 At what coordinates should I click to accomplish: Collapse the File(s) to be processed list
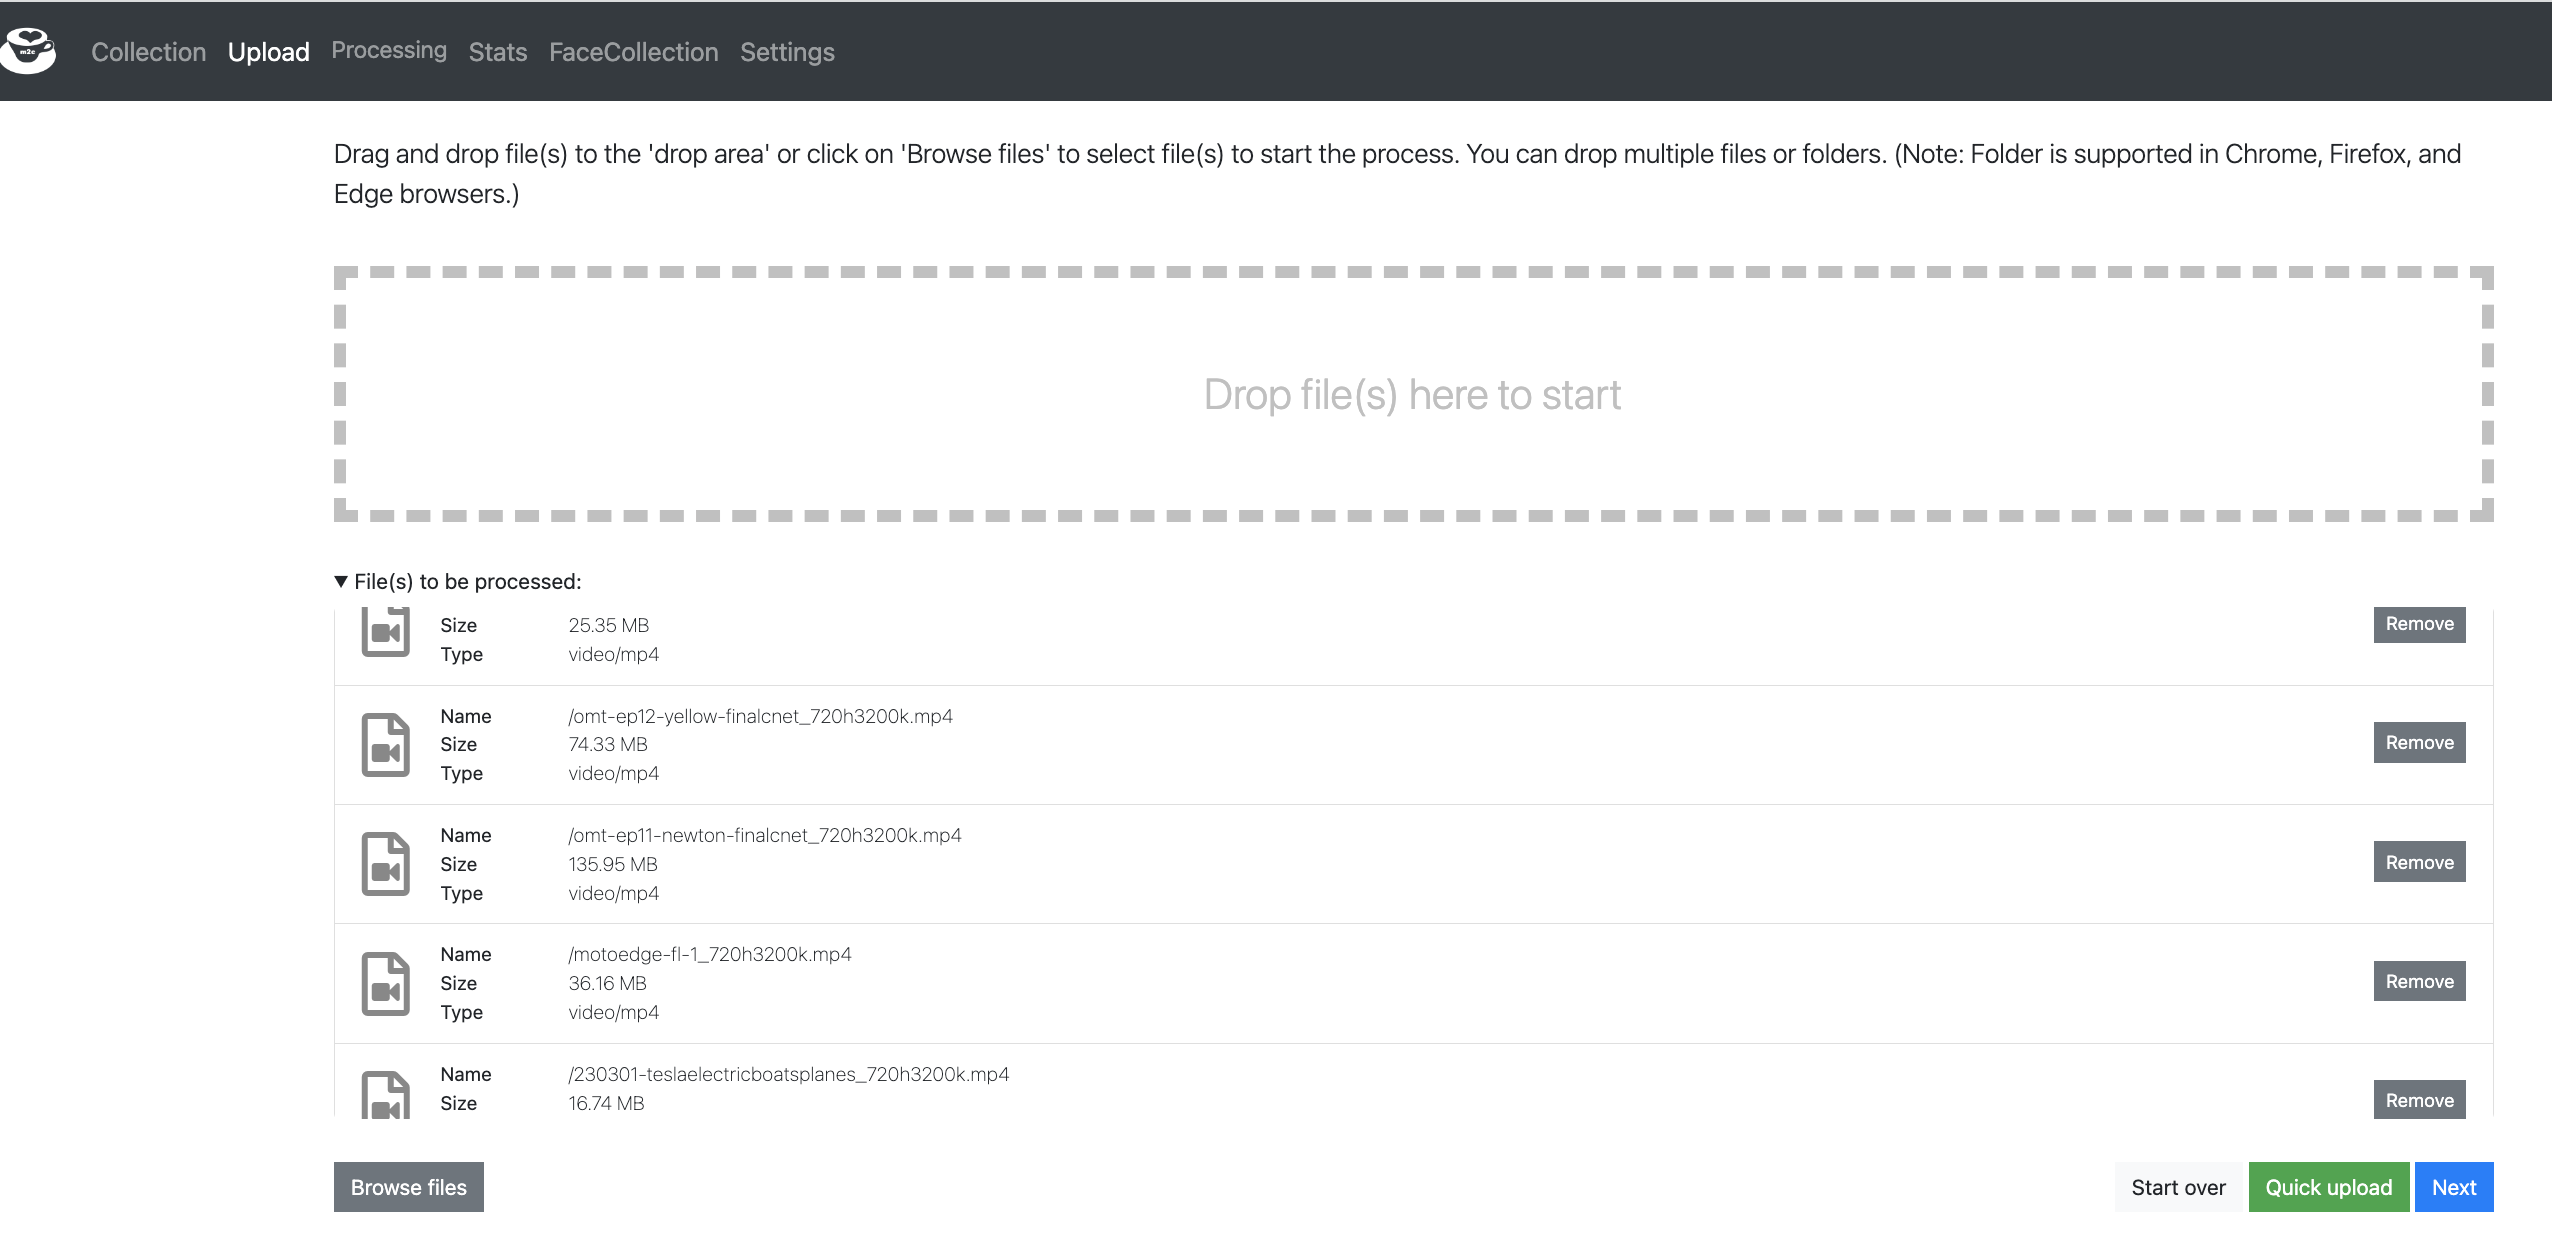point(341,582)
